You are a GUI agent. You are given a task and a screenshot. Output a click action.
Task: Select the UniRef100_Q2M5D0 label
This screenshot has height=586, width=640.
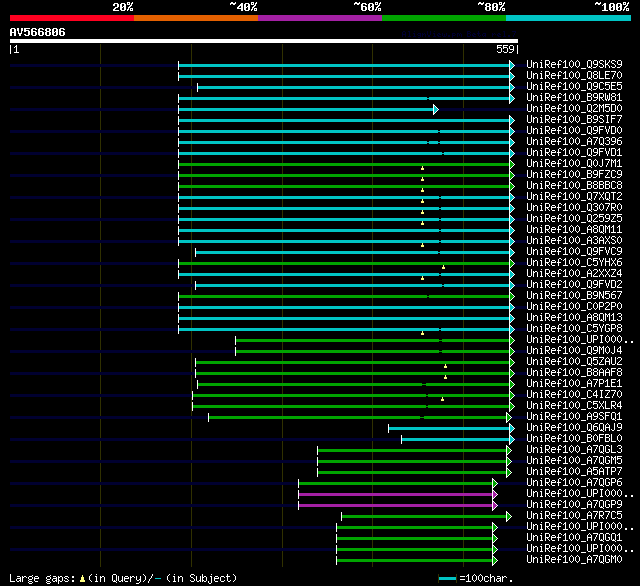tap(574, 109)
